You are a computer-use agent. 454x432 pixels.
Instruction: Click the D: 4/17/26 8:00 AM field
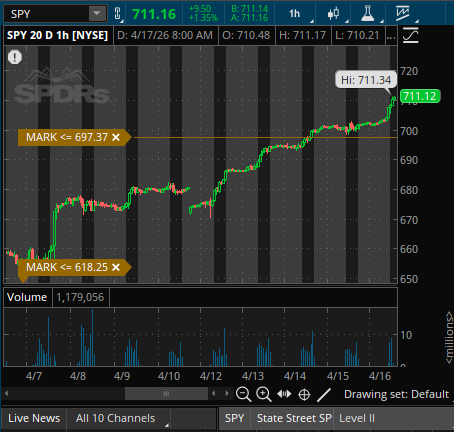165,35
